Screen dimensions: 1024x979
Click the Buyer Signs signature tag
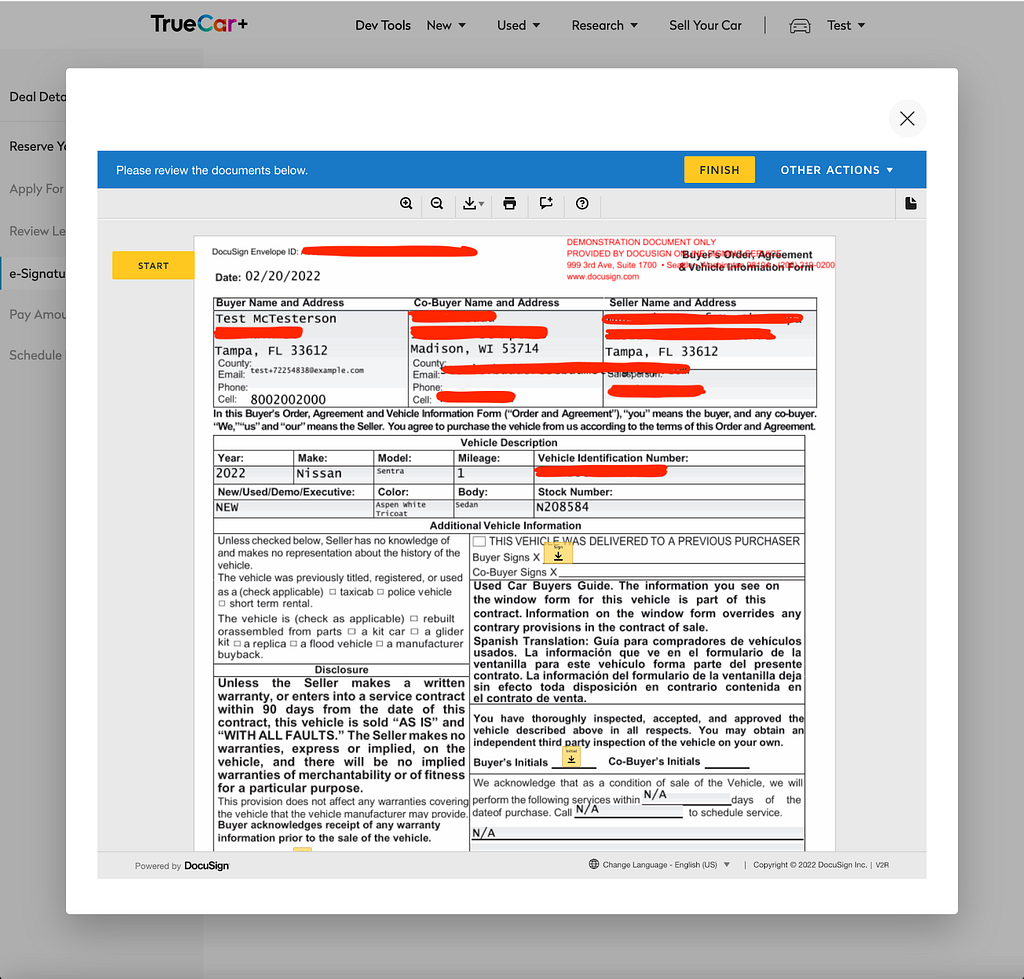tap(558, 553)
